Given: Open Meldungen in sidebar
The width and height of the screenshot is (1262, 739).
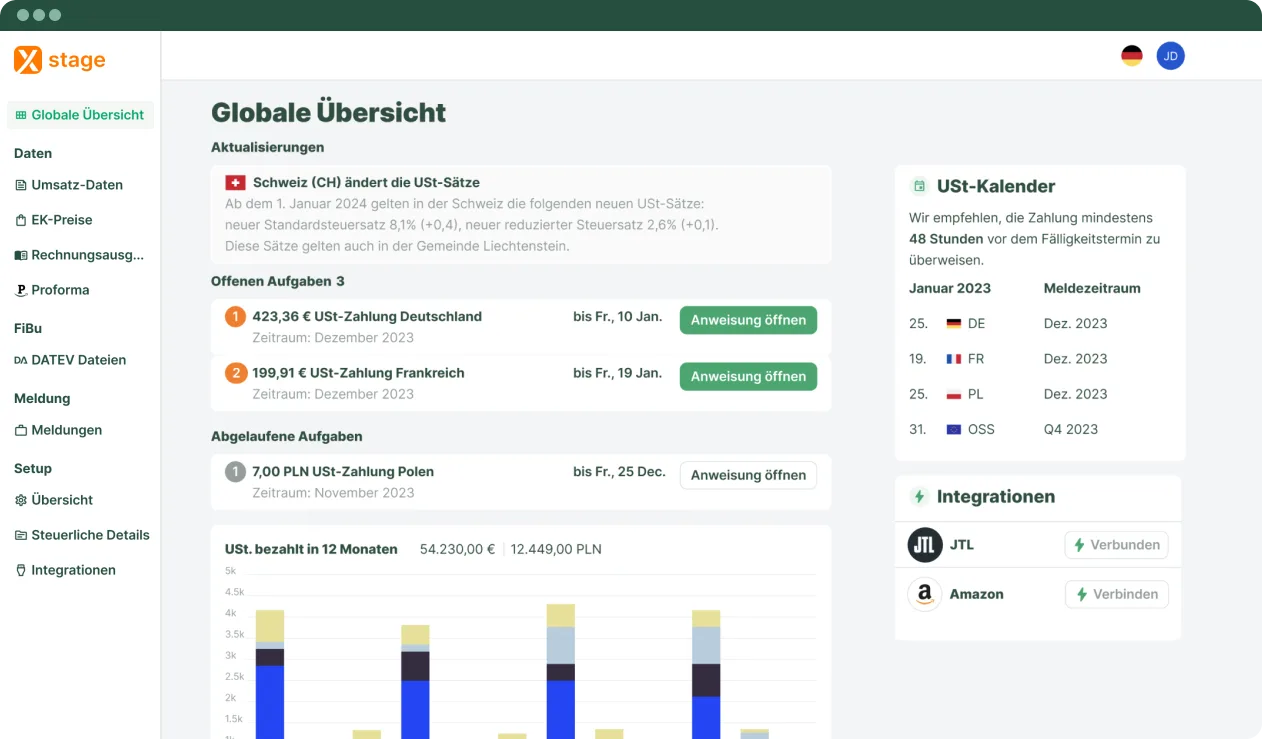Looking at the screenshot, I should tap(58, 430).
